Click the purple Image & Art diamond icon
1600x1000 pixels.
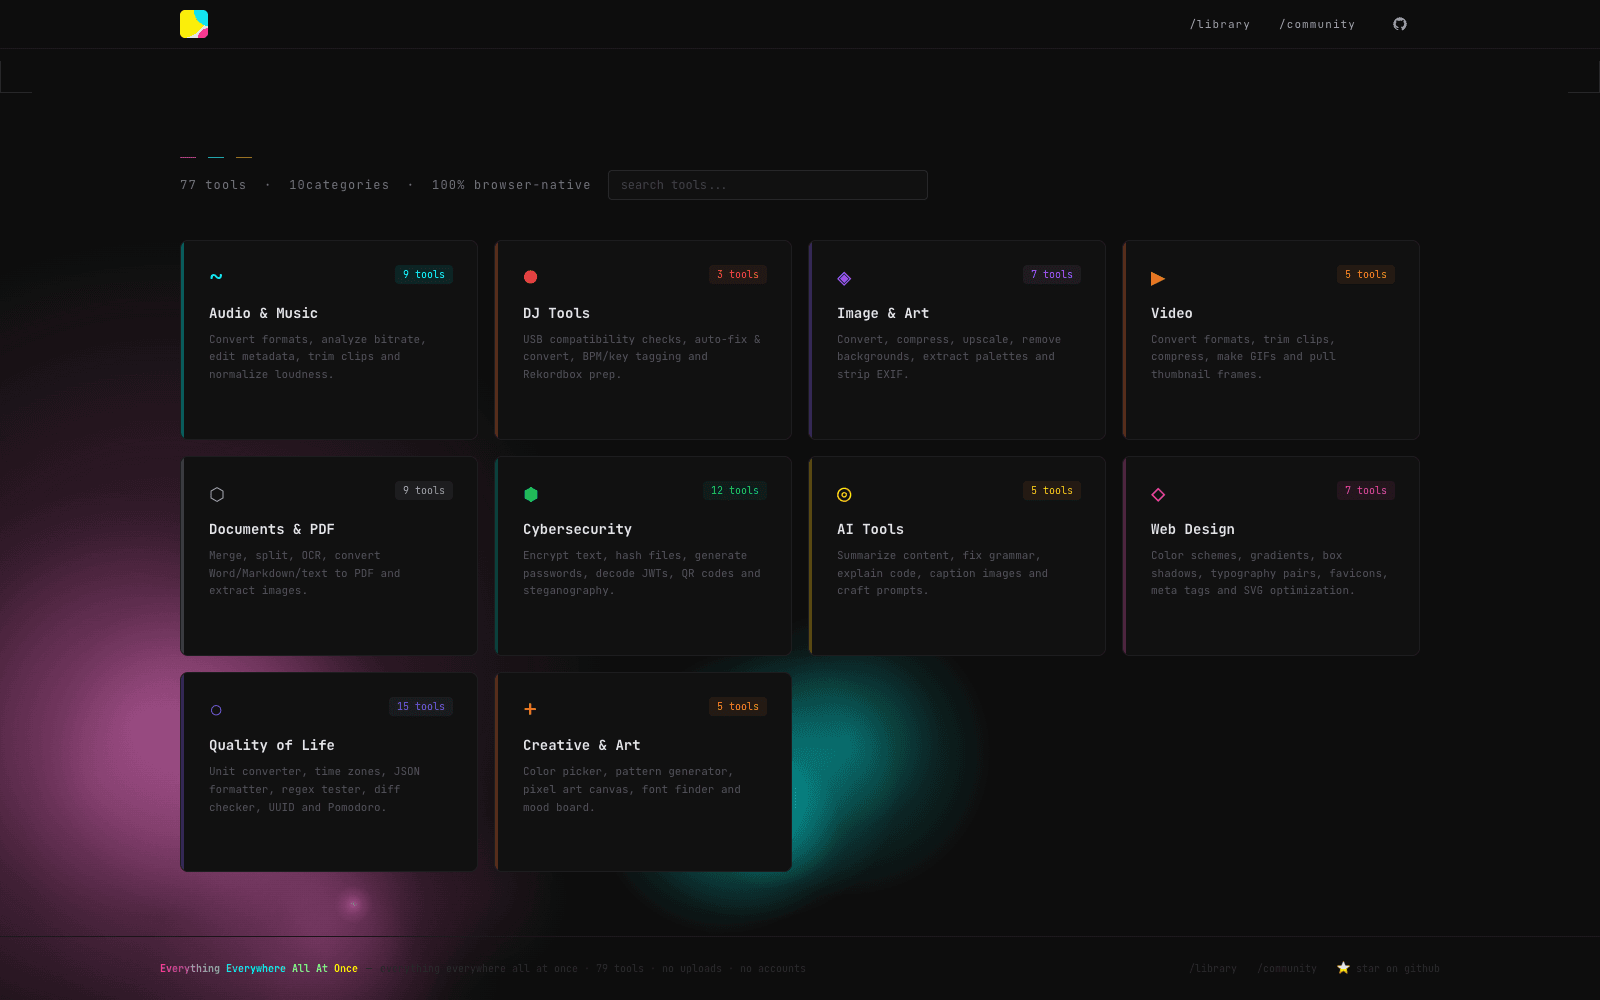point(844,278)
